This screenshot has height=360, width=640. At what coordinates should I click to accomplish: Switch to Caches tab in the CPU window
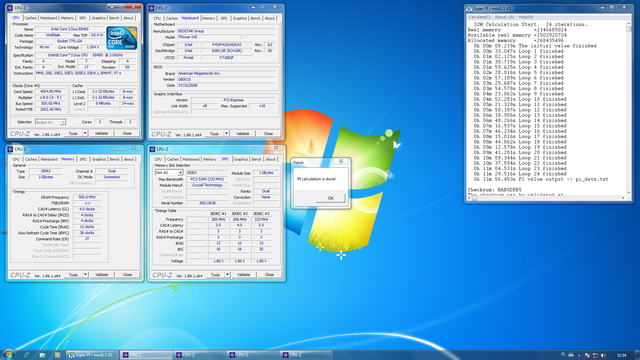click(x=31, y=18)
